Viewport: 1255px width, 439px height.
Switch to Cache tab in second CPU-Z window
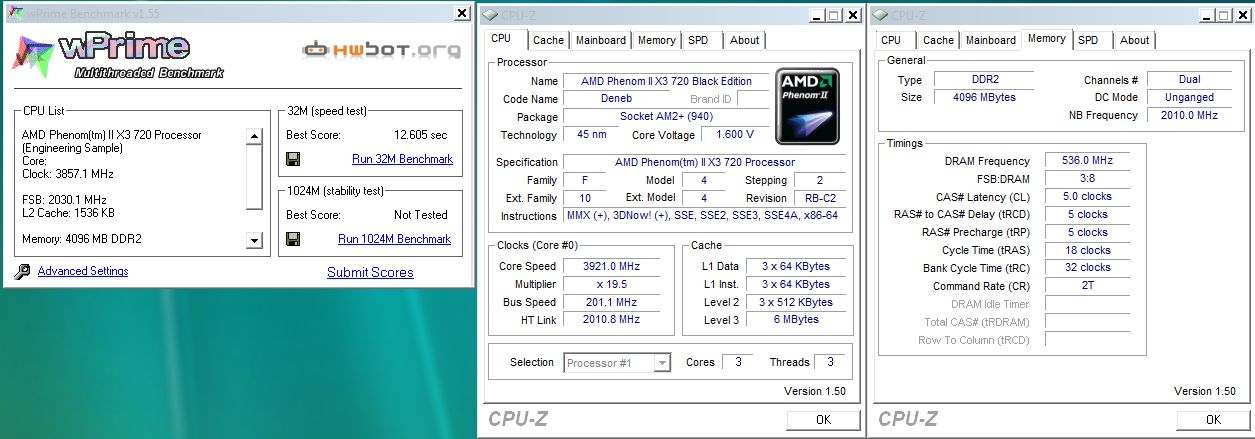click(938, 40)
